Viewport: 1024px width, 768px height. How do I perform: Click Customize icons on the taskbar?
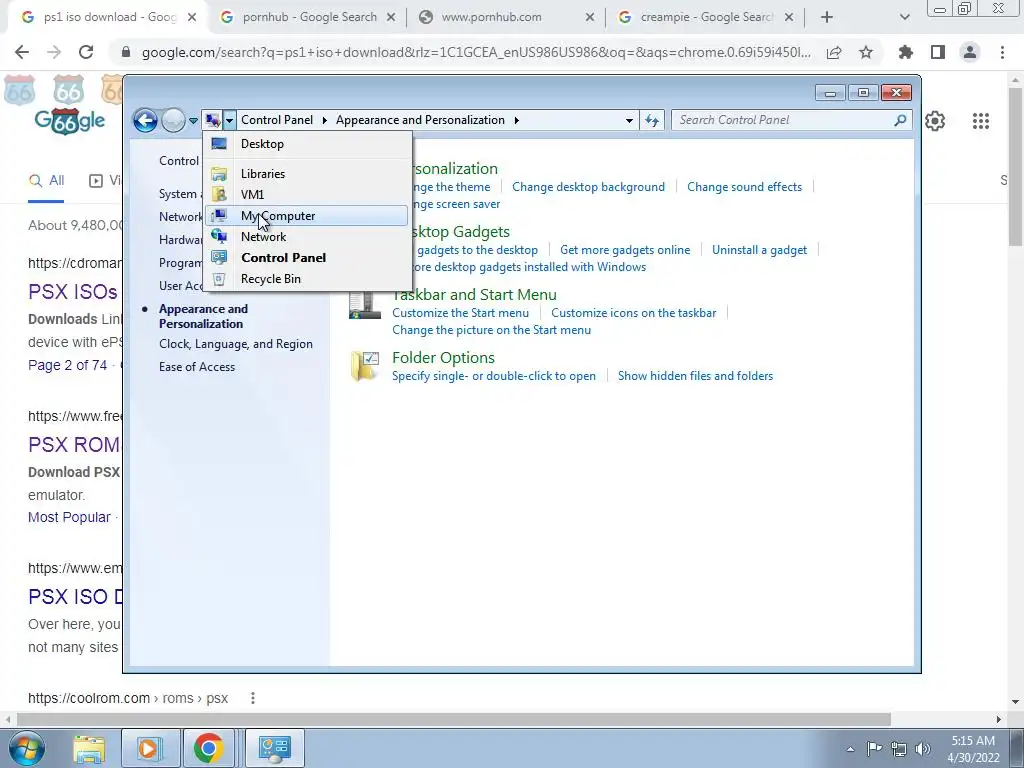click(633, 313)
